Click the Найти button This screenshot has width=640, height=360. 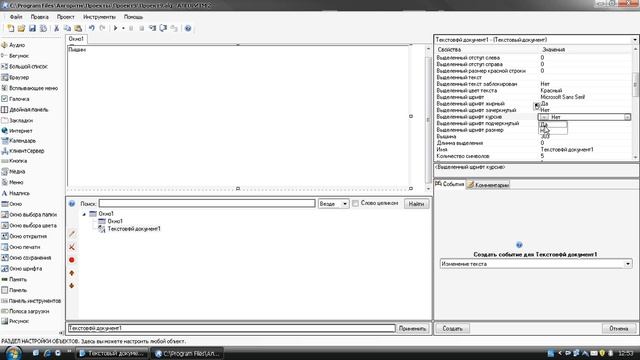[x=416, y=204]
